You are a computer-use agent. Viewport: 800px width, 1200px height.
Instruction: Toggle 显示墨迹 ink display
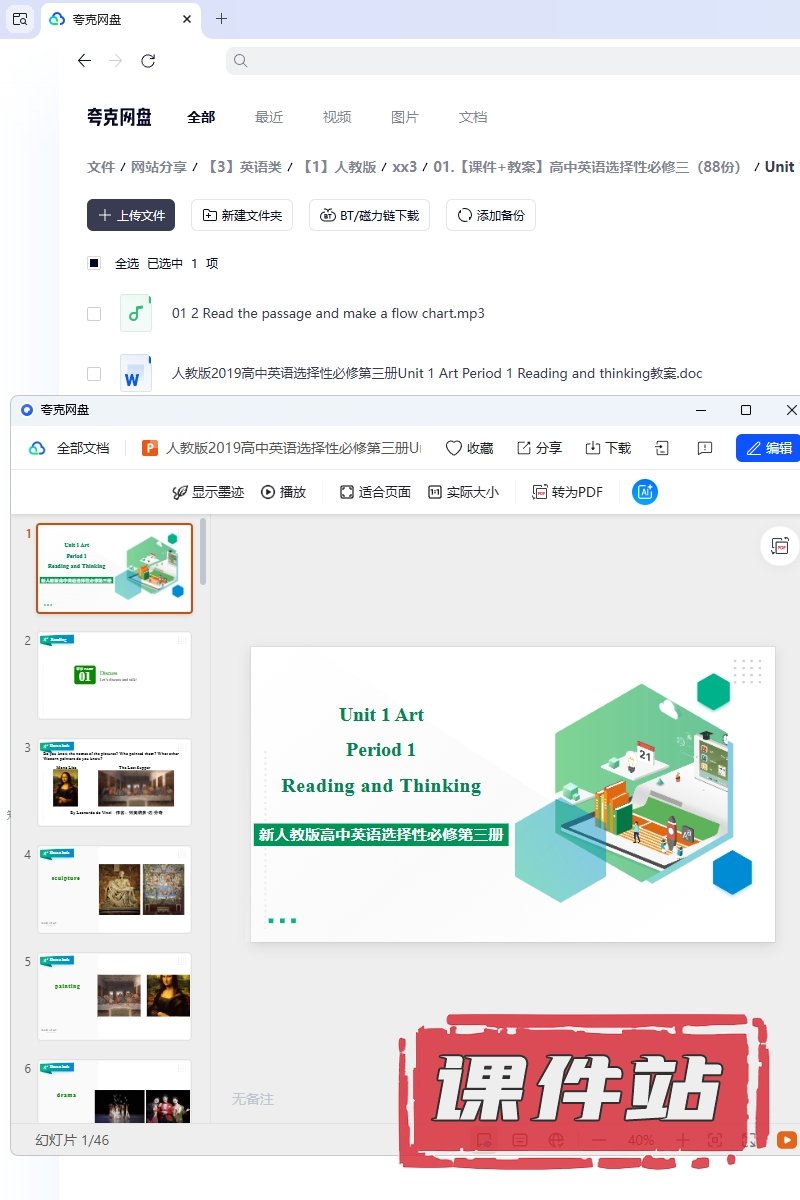tap(208, 492)
